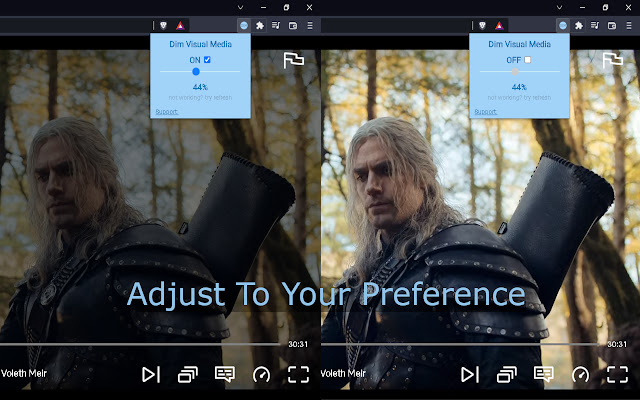Click the 30:31 time remaining, left player
Image resolution: width=640 pixels, height=400 pixels.
pos(298,344)
